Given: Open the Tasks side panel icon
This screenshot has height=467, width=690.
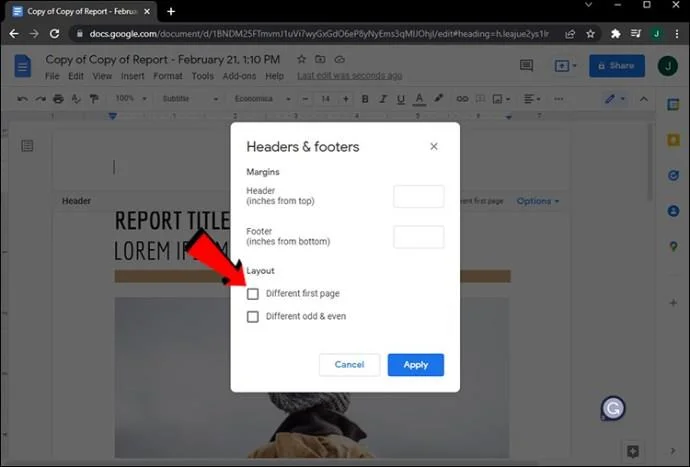Looking at the screenshot, I should point(673,176).
